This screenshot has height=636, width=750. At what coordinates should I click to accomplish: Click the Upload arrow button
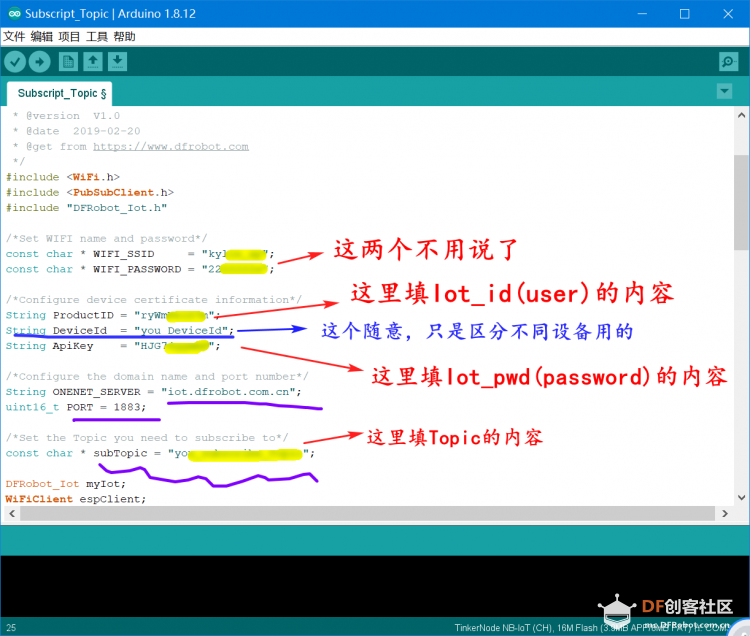pos(40,62)
